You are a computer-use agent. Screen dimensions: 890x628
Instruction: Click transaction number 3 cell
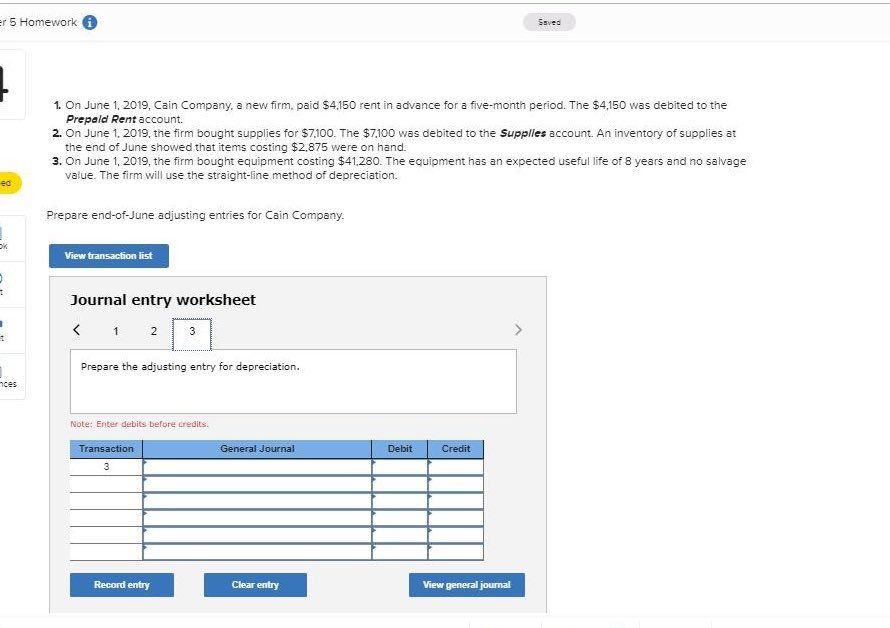(106, 467)
